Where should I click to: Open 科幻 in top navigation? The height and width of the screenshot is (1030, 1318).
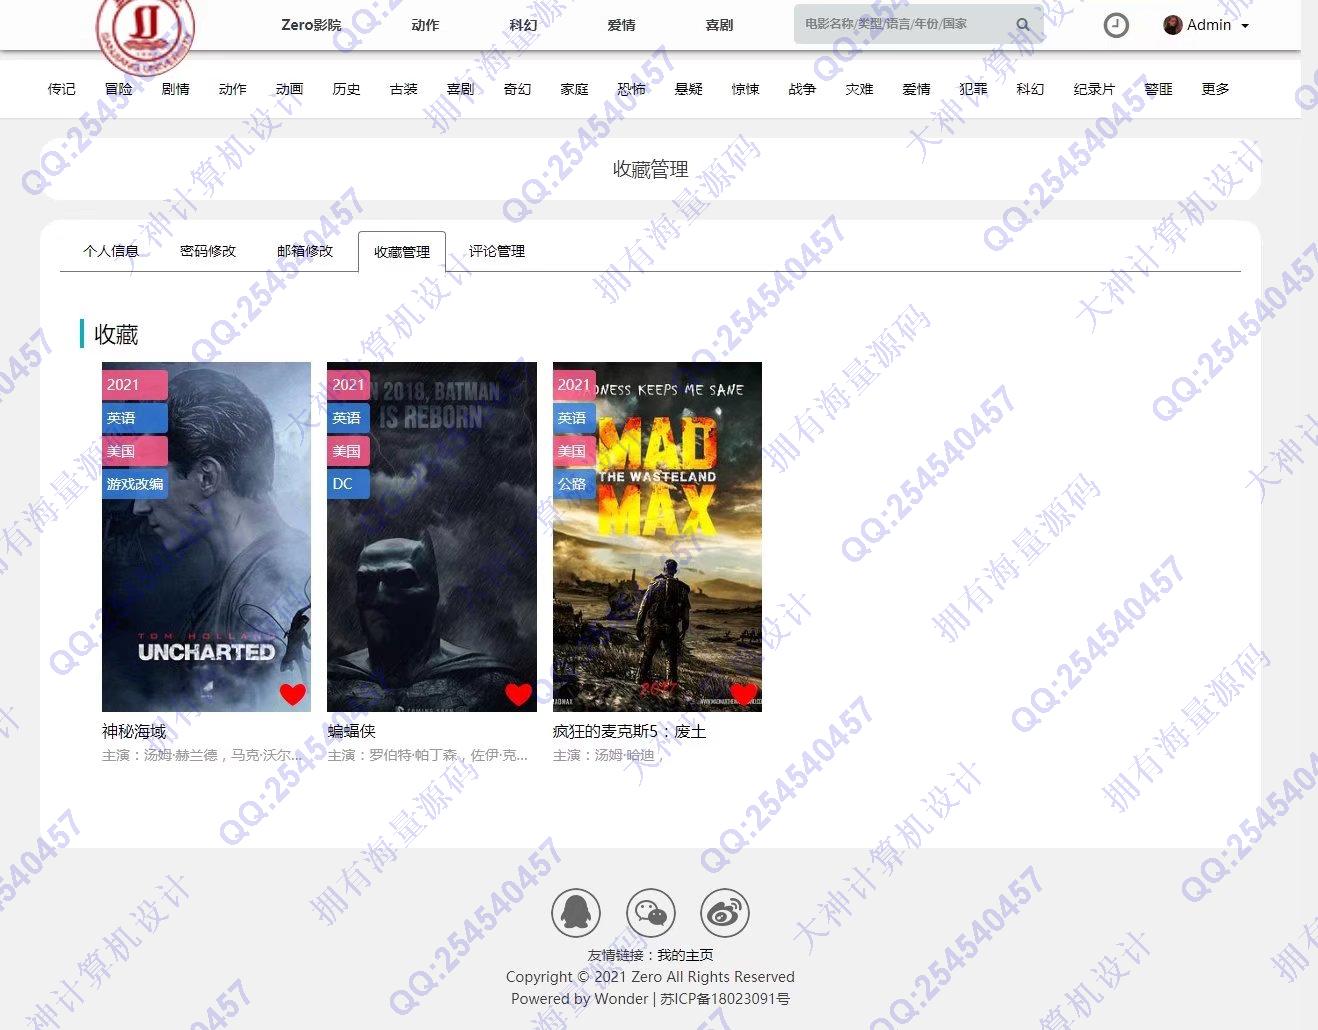tap(523, 25)
